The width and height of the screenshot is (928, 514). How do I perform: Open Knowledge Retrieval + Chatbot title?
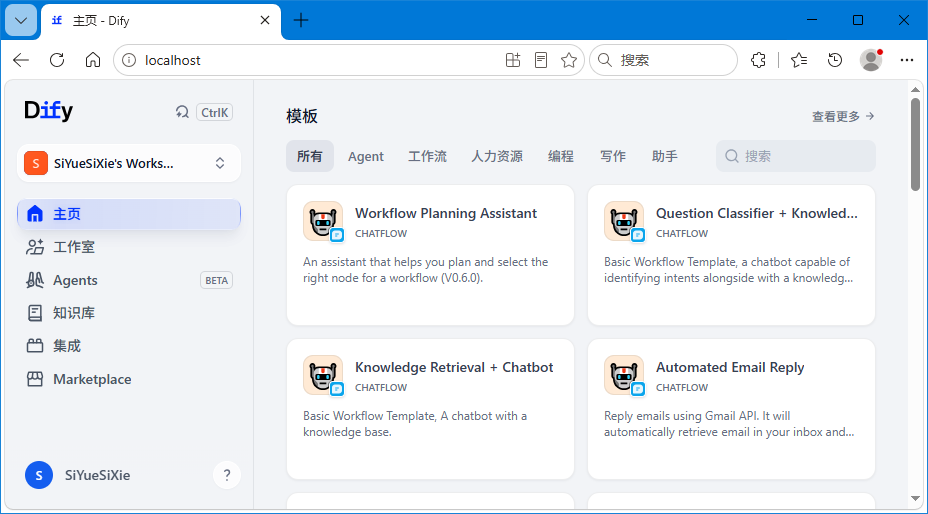(454, 367)
